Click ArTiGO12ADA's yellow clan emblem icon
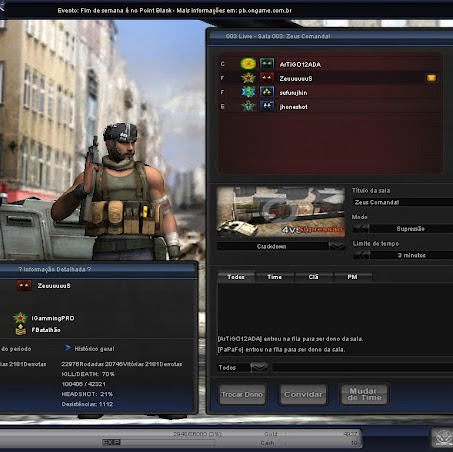The image size is (453, 452). [248, 64]
